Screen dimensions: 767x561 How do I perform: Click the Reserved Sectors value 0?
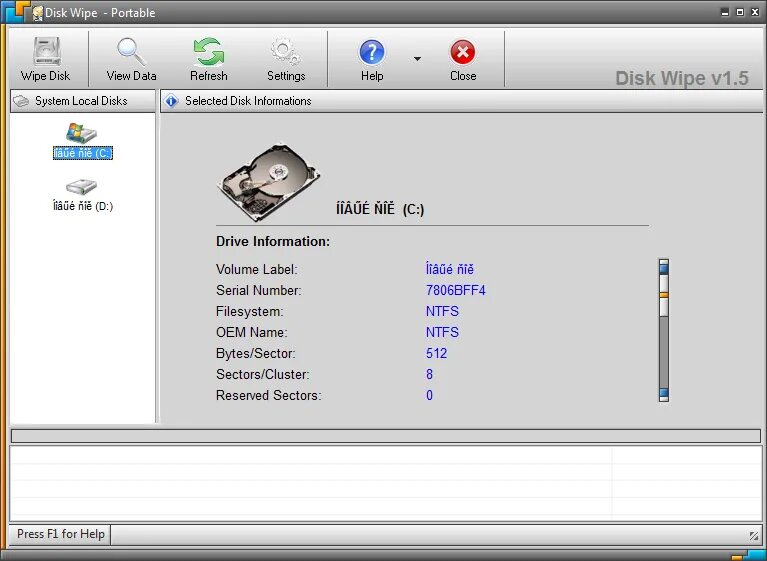(x=429, y=396)
